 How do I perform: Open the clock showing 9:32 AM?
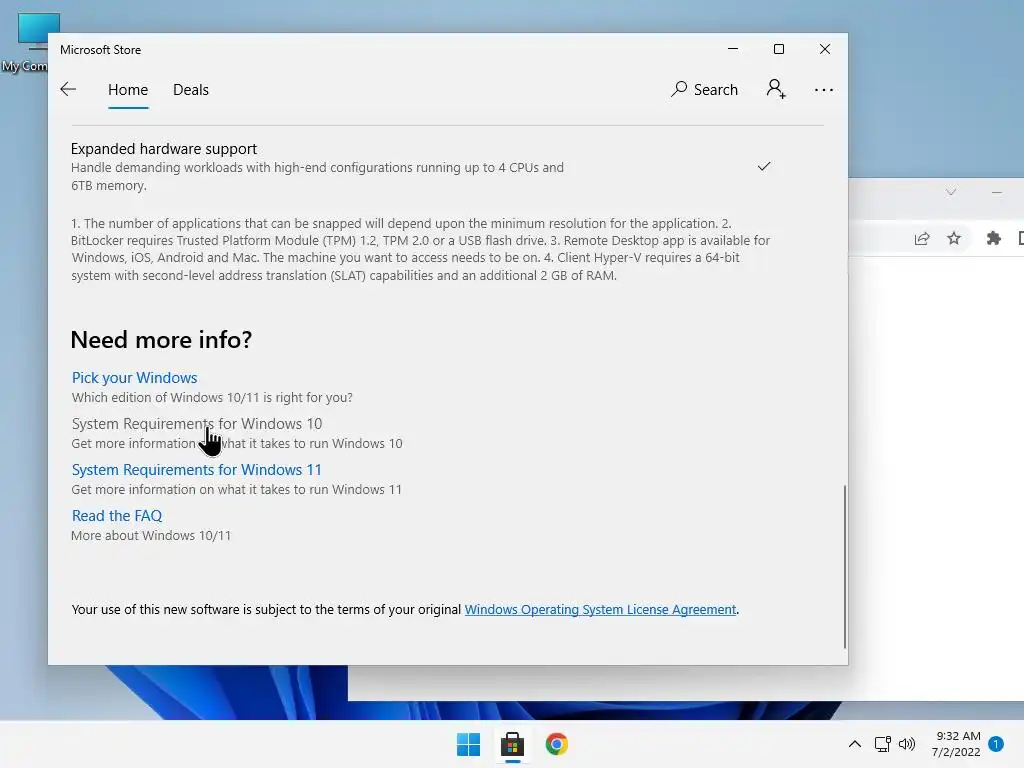(956, 744)
